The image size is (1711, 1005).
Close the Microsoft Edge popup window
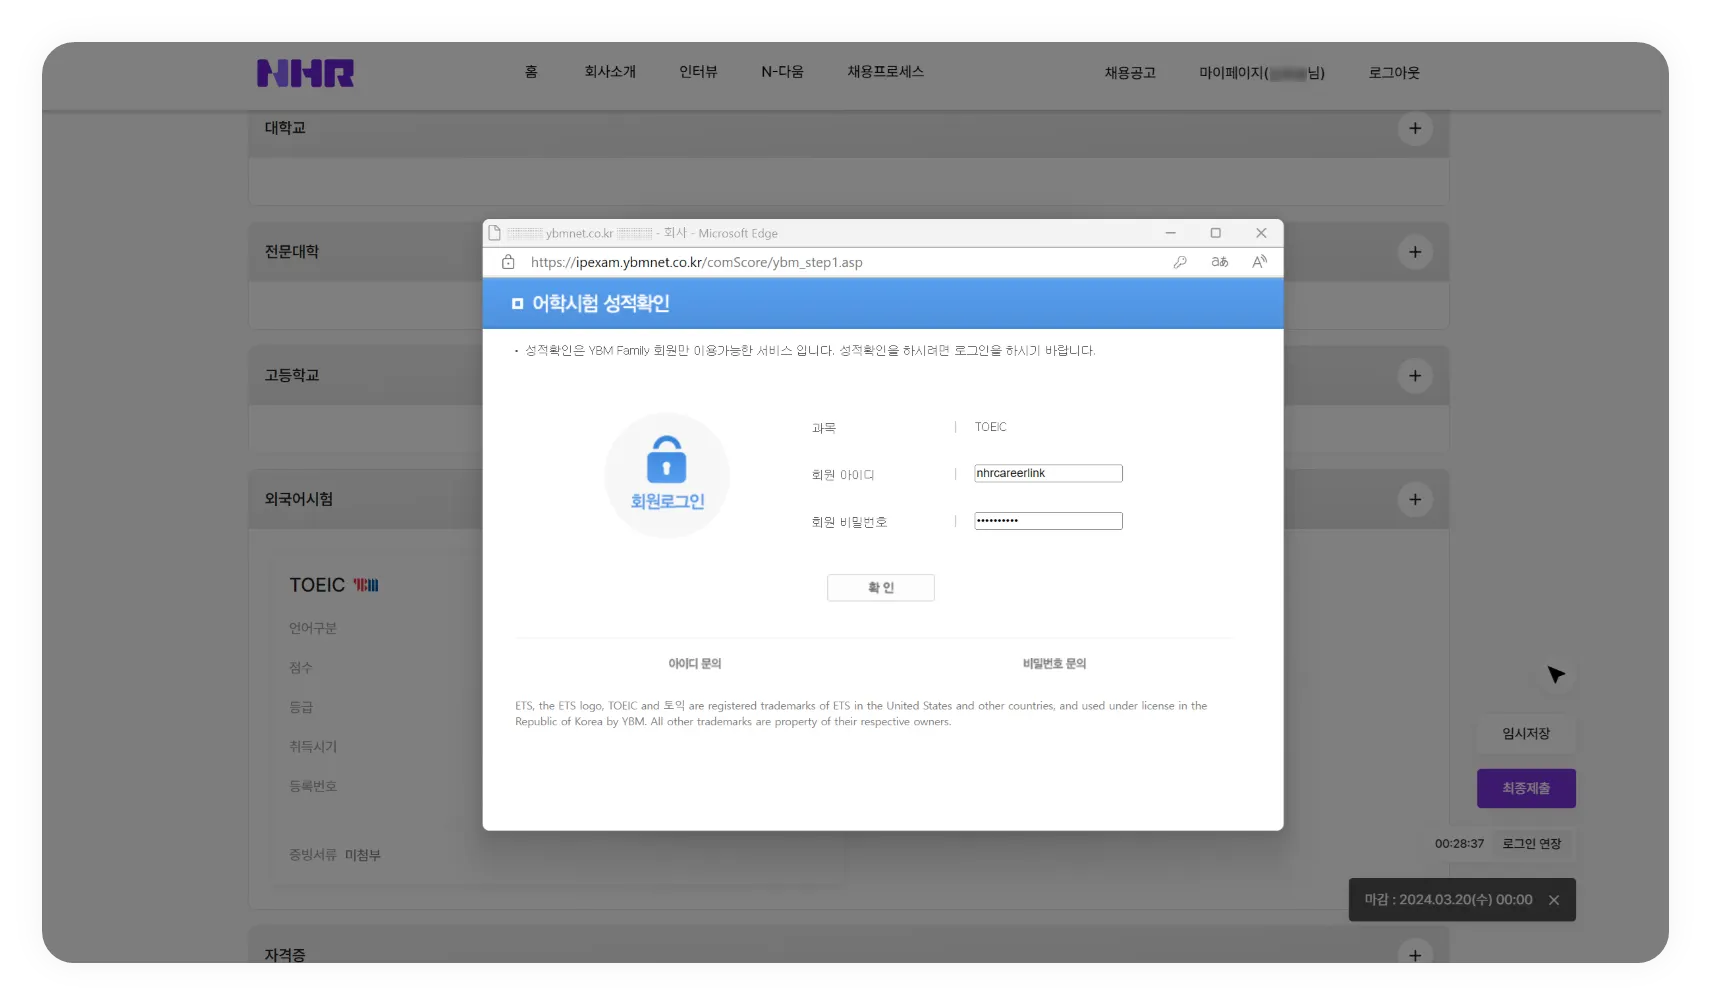(x=1261, y=233)
